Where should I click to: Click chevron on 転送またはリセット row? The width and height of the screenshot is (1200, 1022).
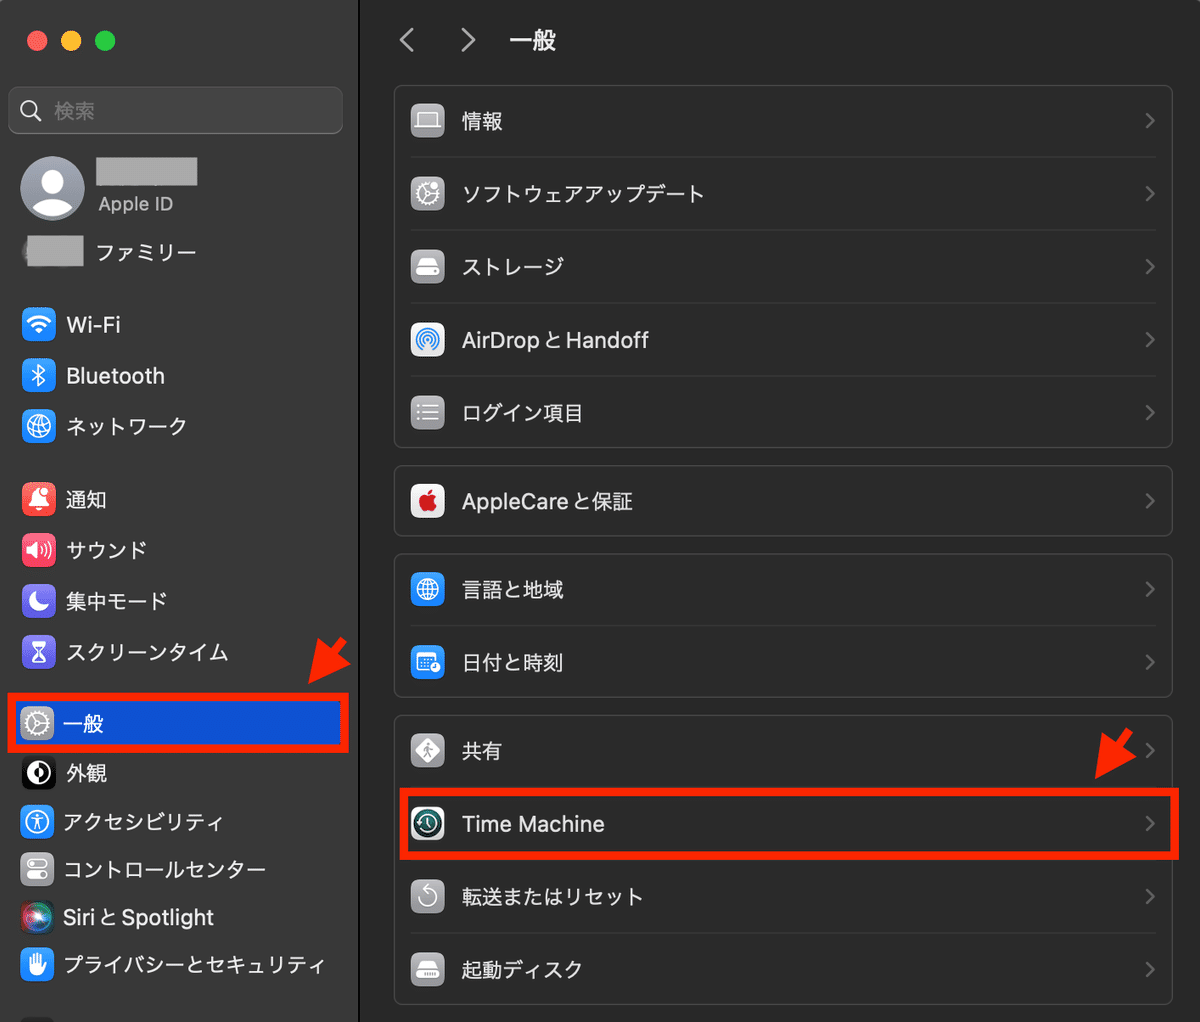[x=1150, y=897]
